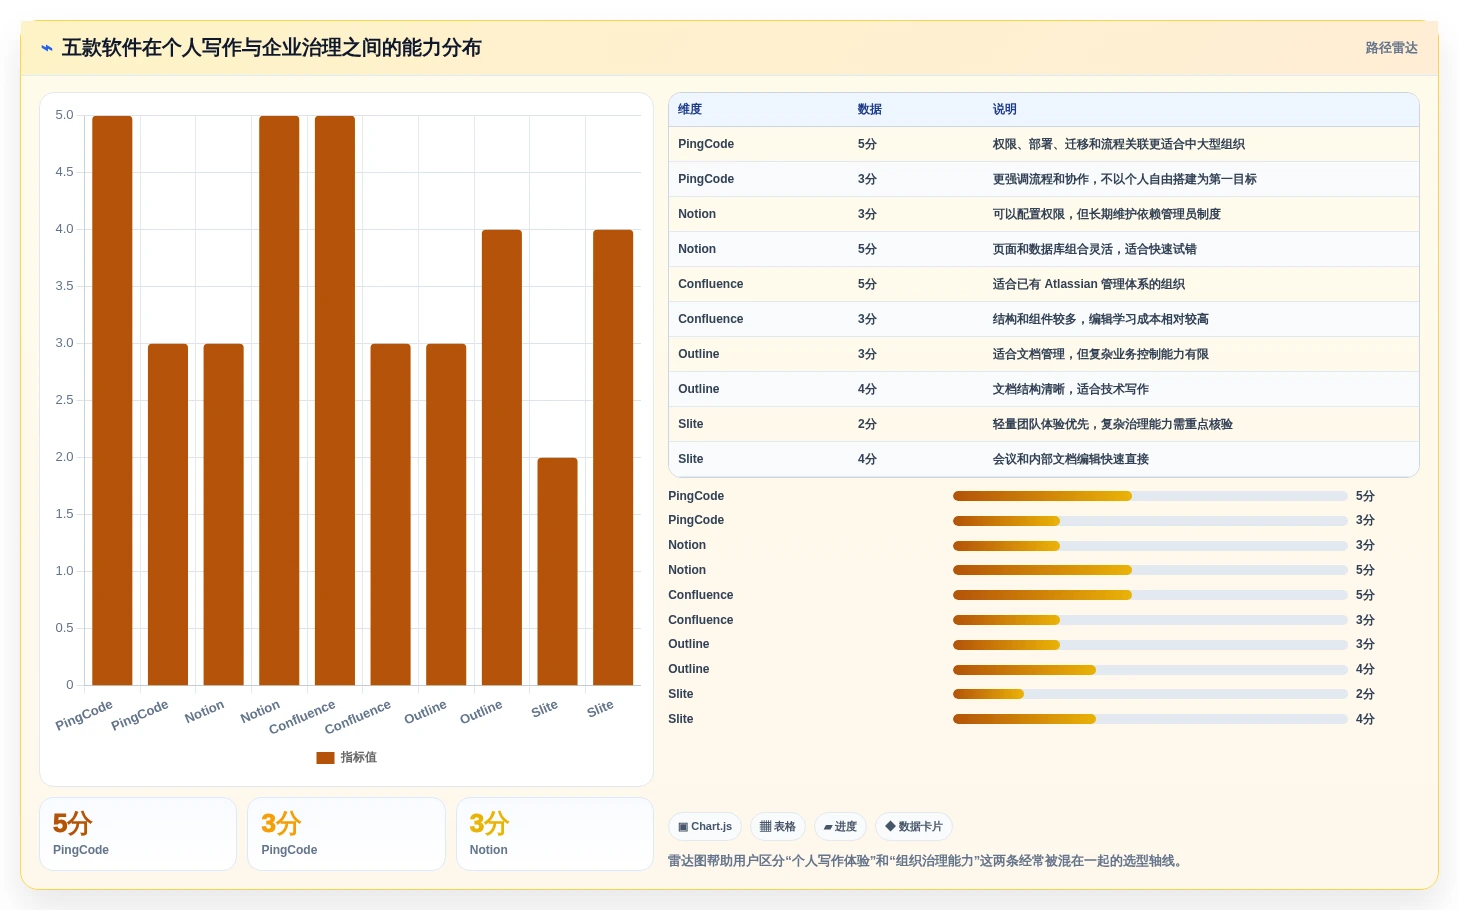Screen dimensions: 1459x910
Task: Toggle the 指标值 legend color swatch
Action: pyautogui.click(x=325, y=758)
